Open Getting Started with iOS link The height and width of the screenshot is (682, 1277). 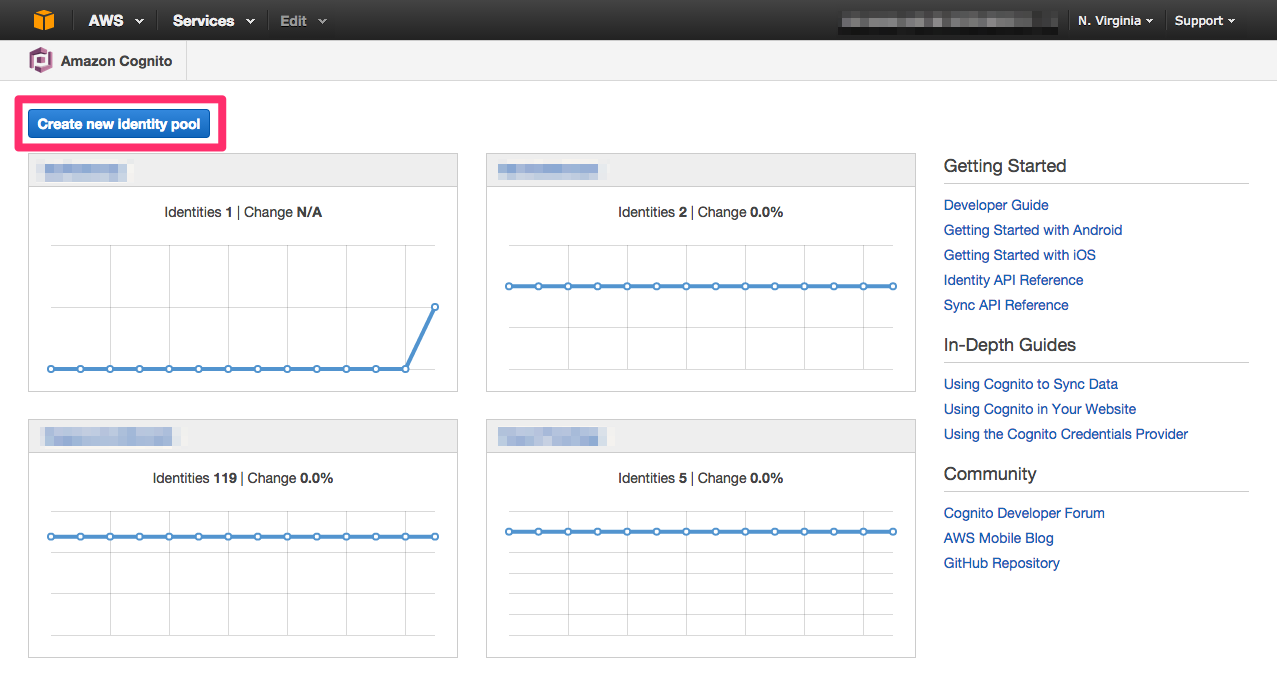coord(1020,255)
